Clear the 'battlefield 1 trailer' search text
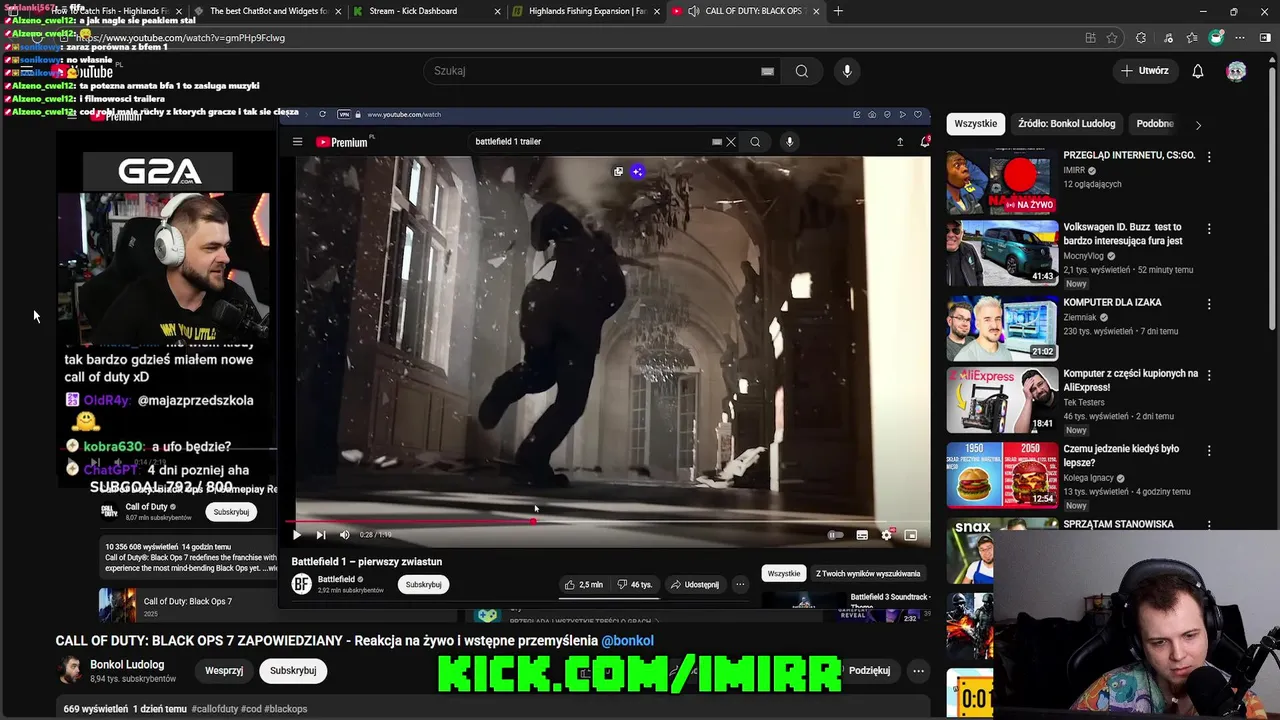 coord(731,142)
